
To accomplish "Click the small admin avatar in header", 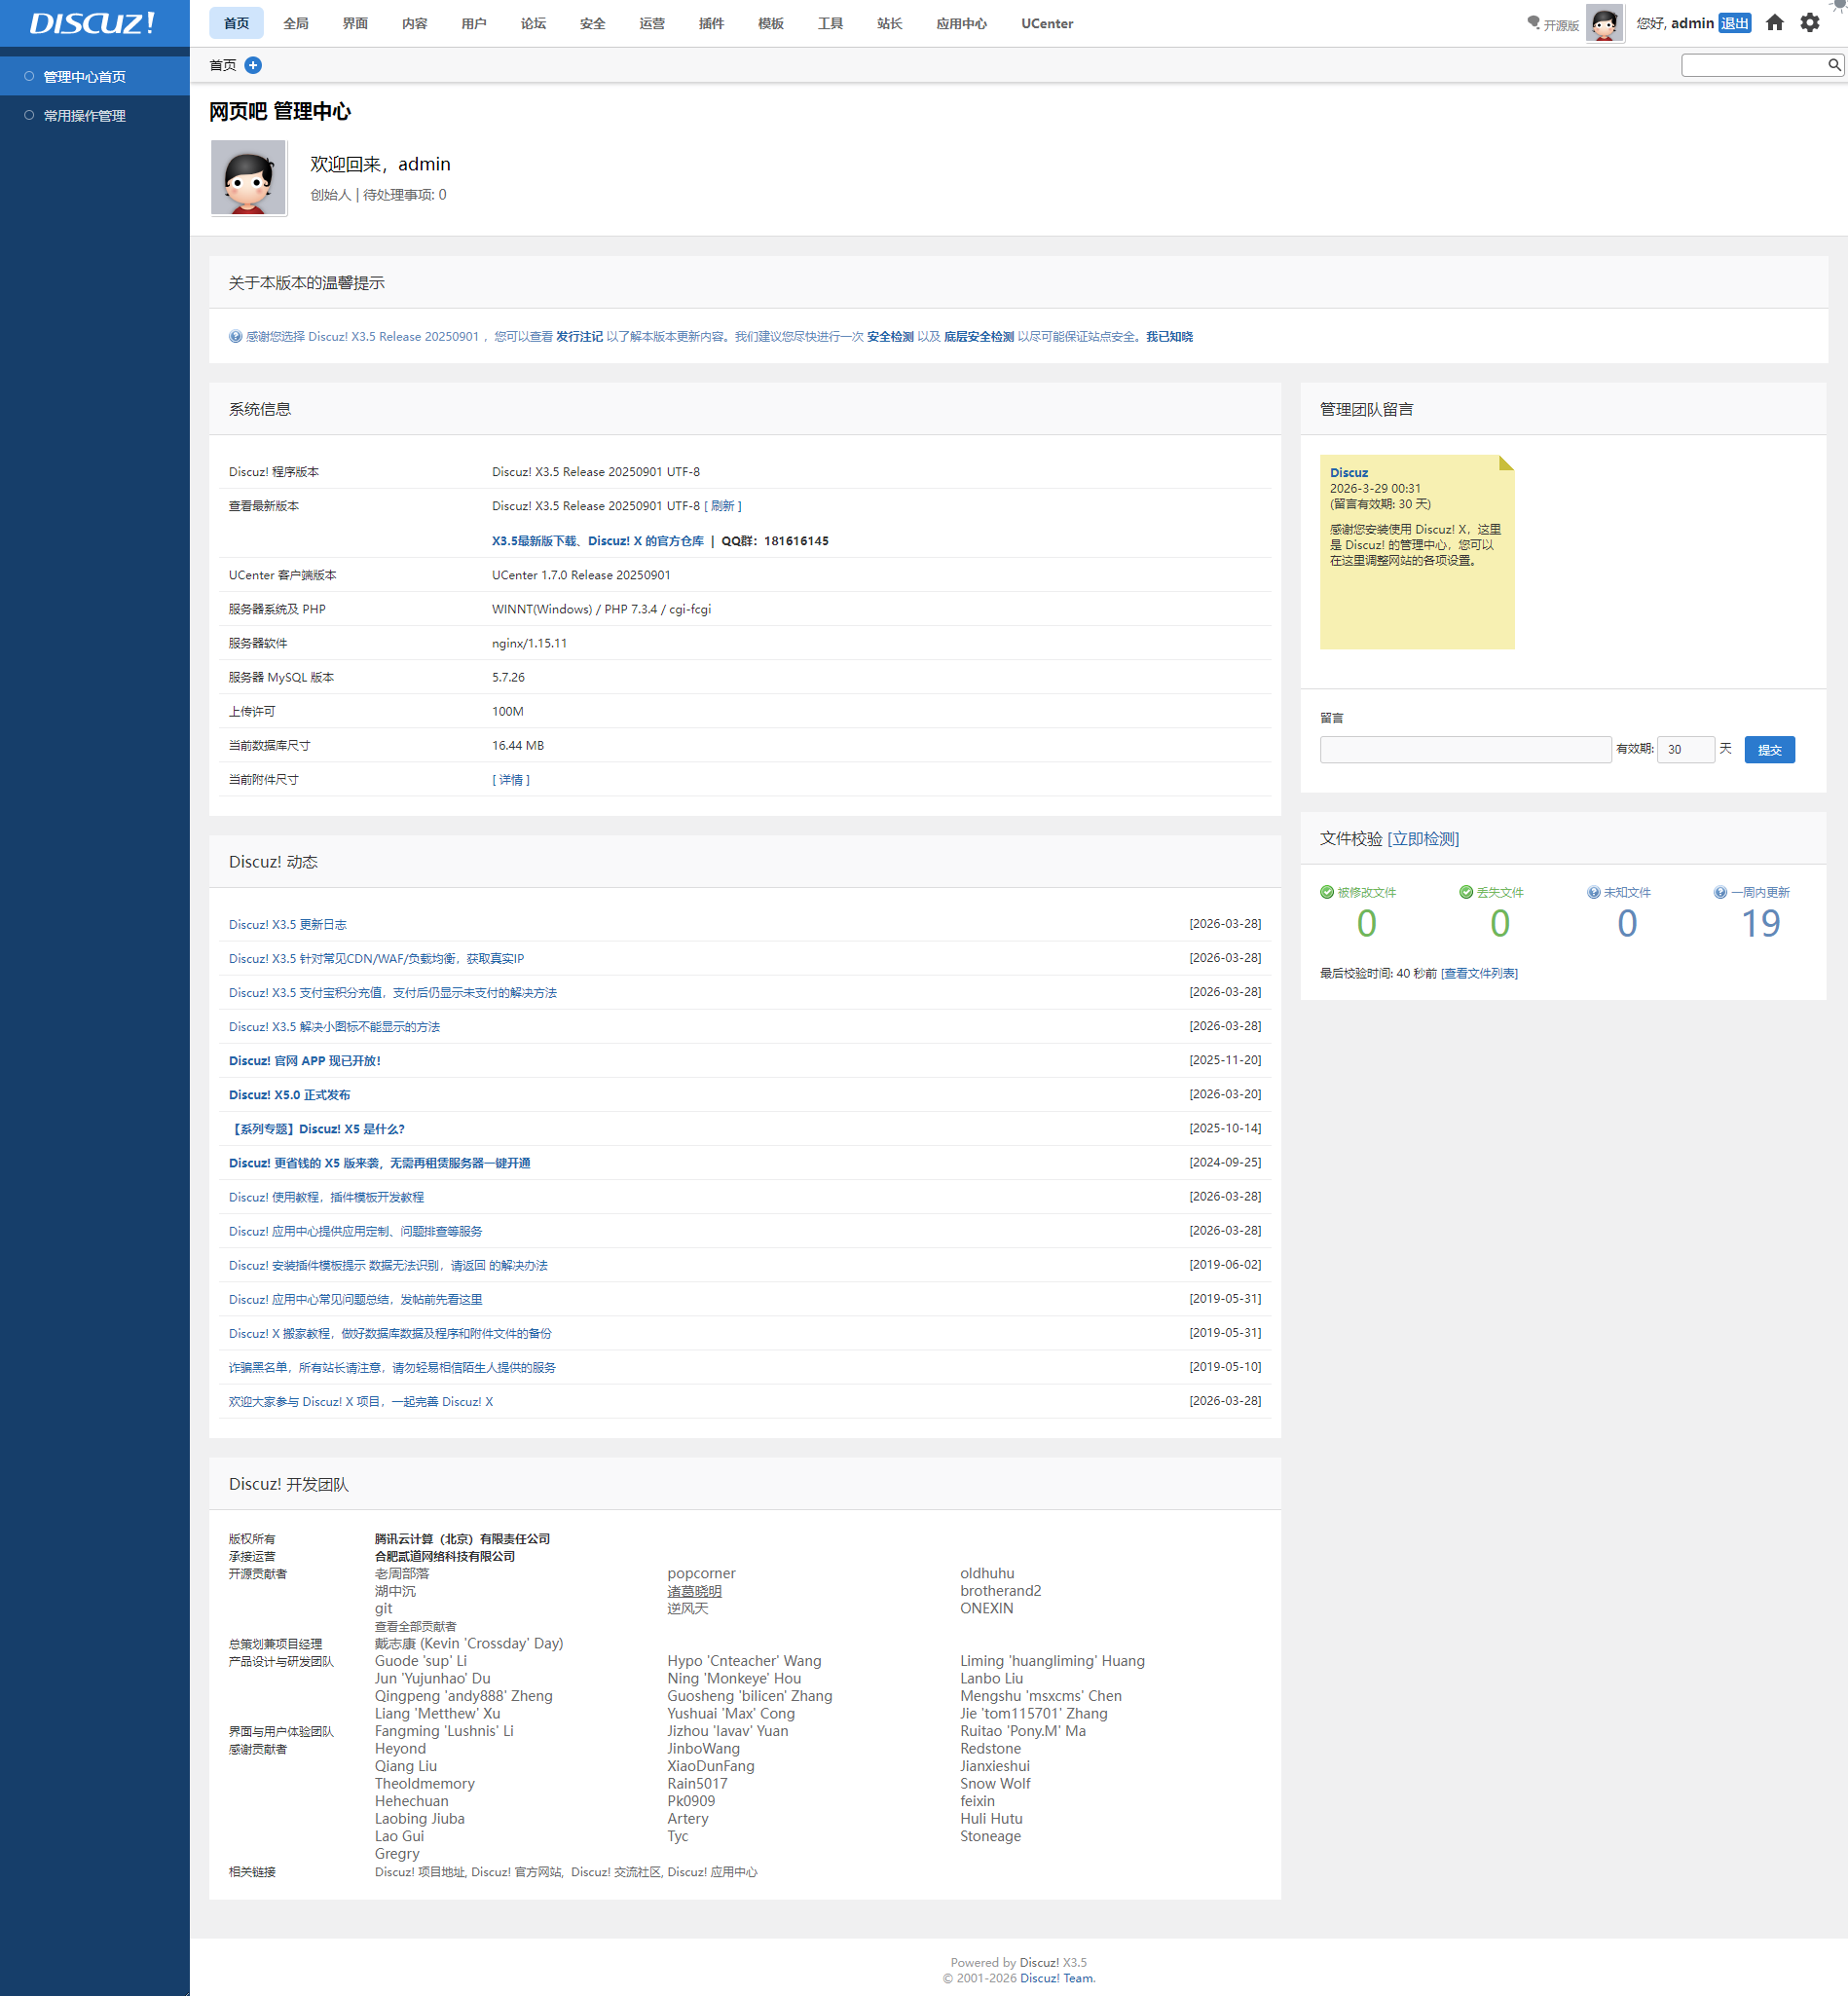I will [x=1604, y=23].
